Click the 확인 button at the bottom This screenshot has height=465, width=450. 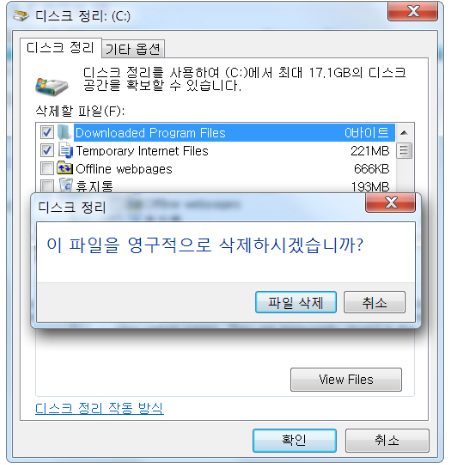(x=294, y=440)
